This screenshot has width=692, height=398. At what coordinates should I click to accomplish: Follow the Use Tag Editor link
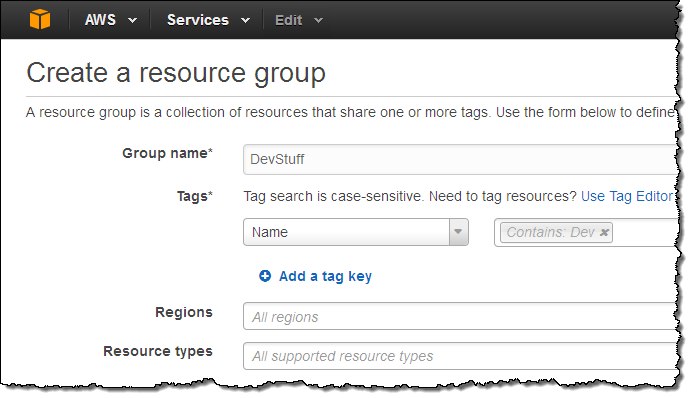[627, 196]
